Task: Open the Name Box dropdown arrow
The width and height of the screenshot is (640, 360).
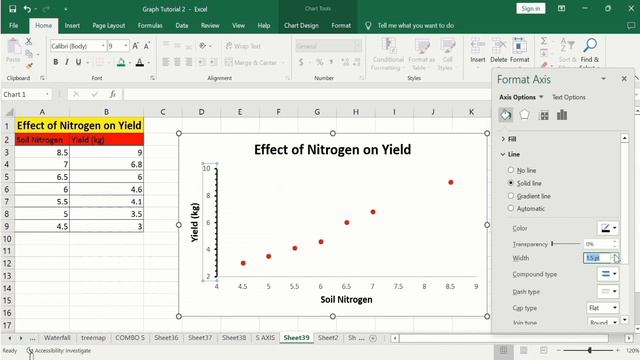Action: 47,94
